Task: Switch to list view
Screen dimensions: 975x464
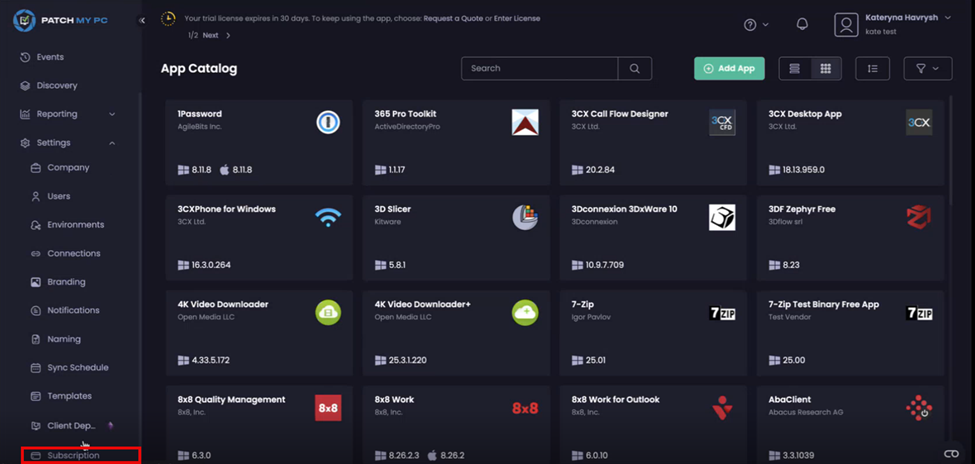Action: 795,68
